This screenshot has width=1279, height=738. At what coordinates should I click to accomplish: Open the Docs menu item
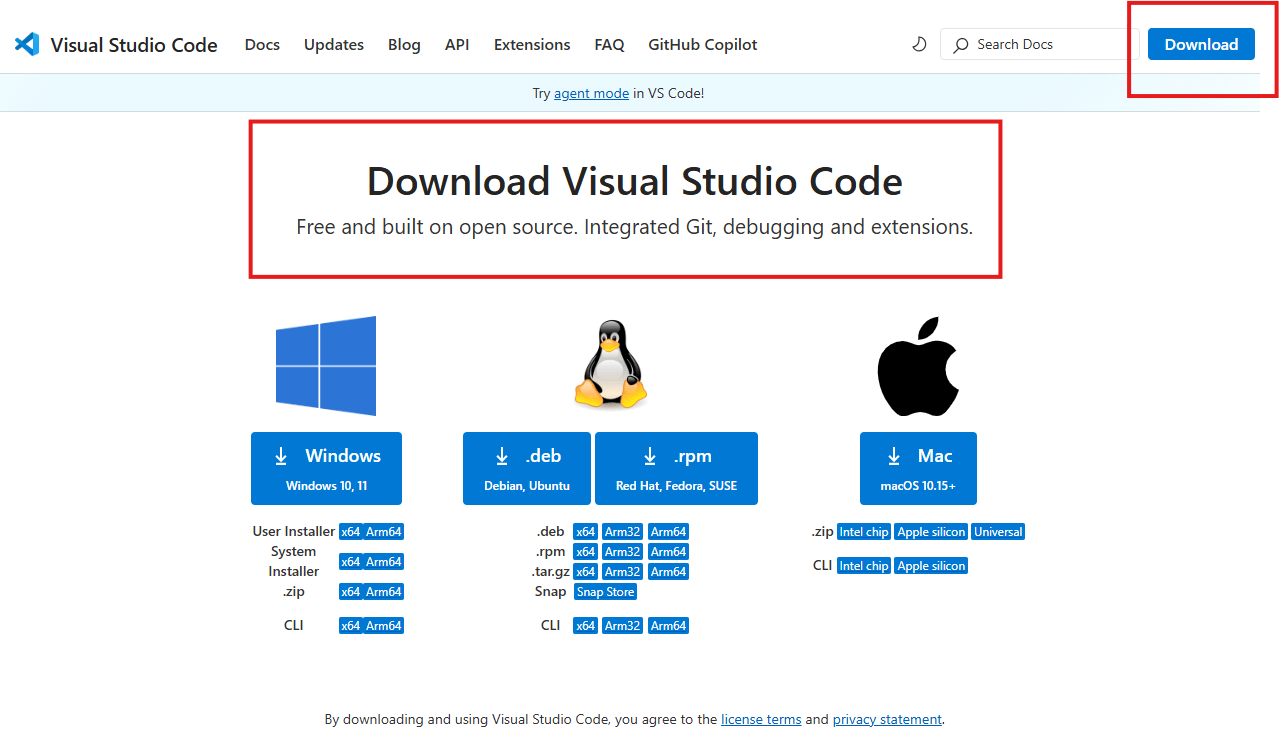tap(262, 45)
